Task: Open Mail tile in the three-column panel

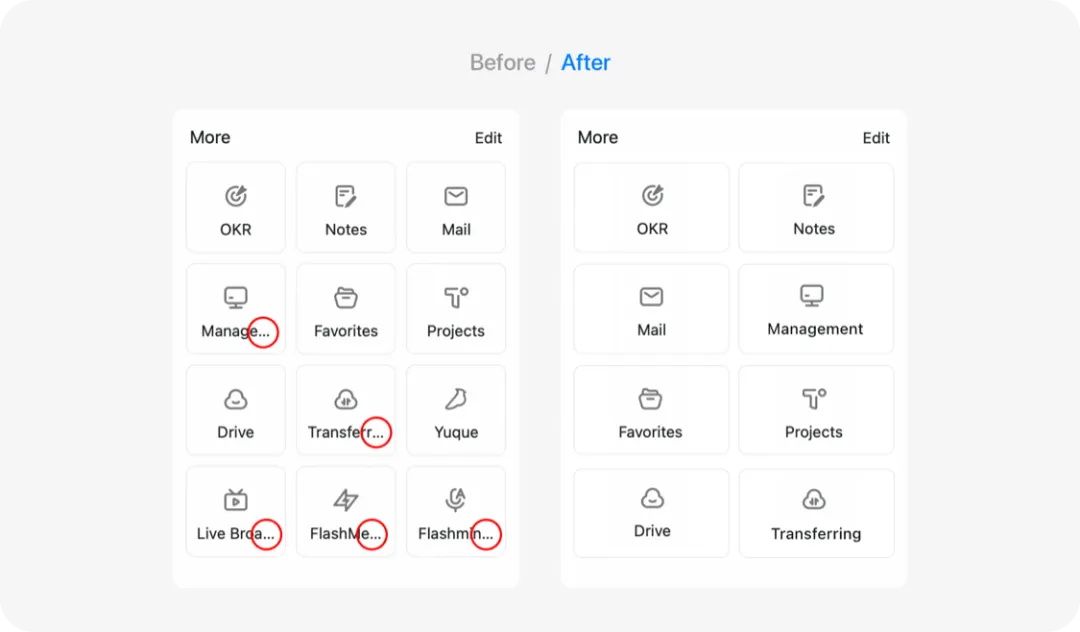Action: tap(456, 208)
